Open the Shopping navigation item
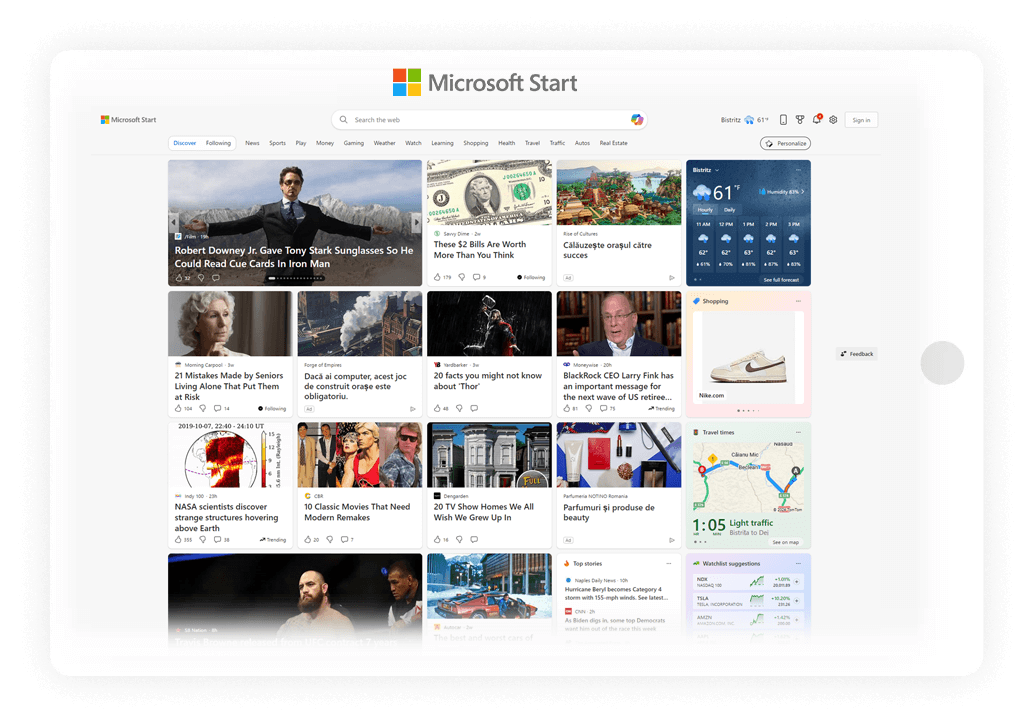This screenshot has width=1034, height=726. [x=475, y=143]
